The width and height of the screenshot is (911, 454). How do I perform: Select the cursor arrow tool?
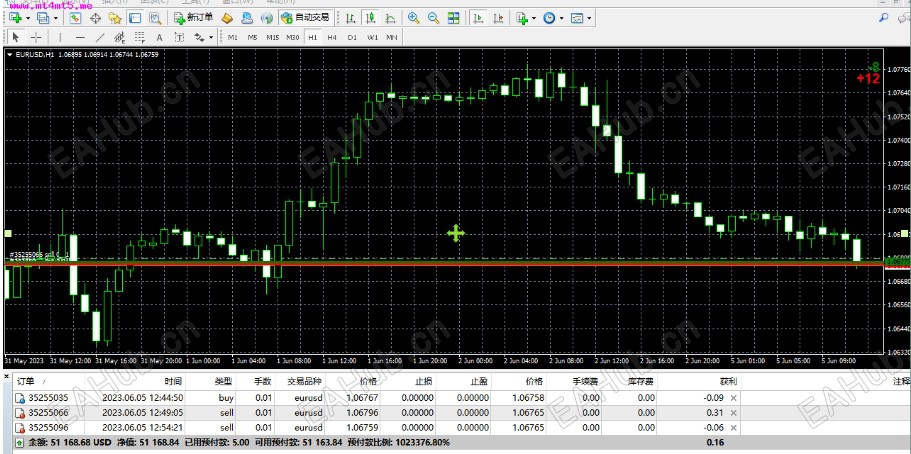click(x=16, y=38)
